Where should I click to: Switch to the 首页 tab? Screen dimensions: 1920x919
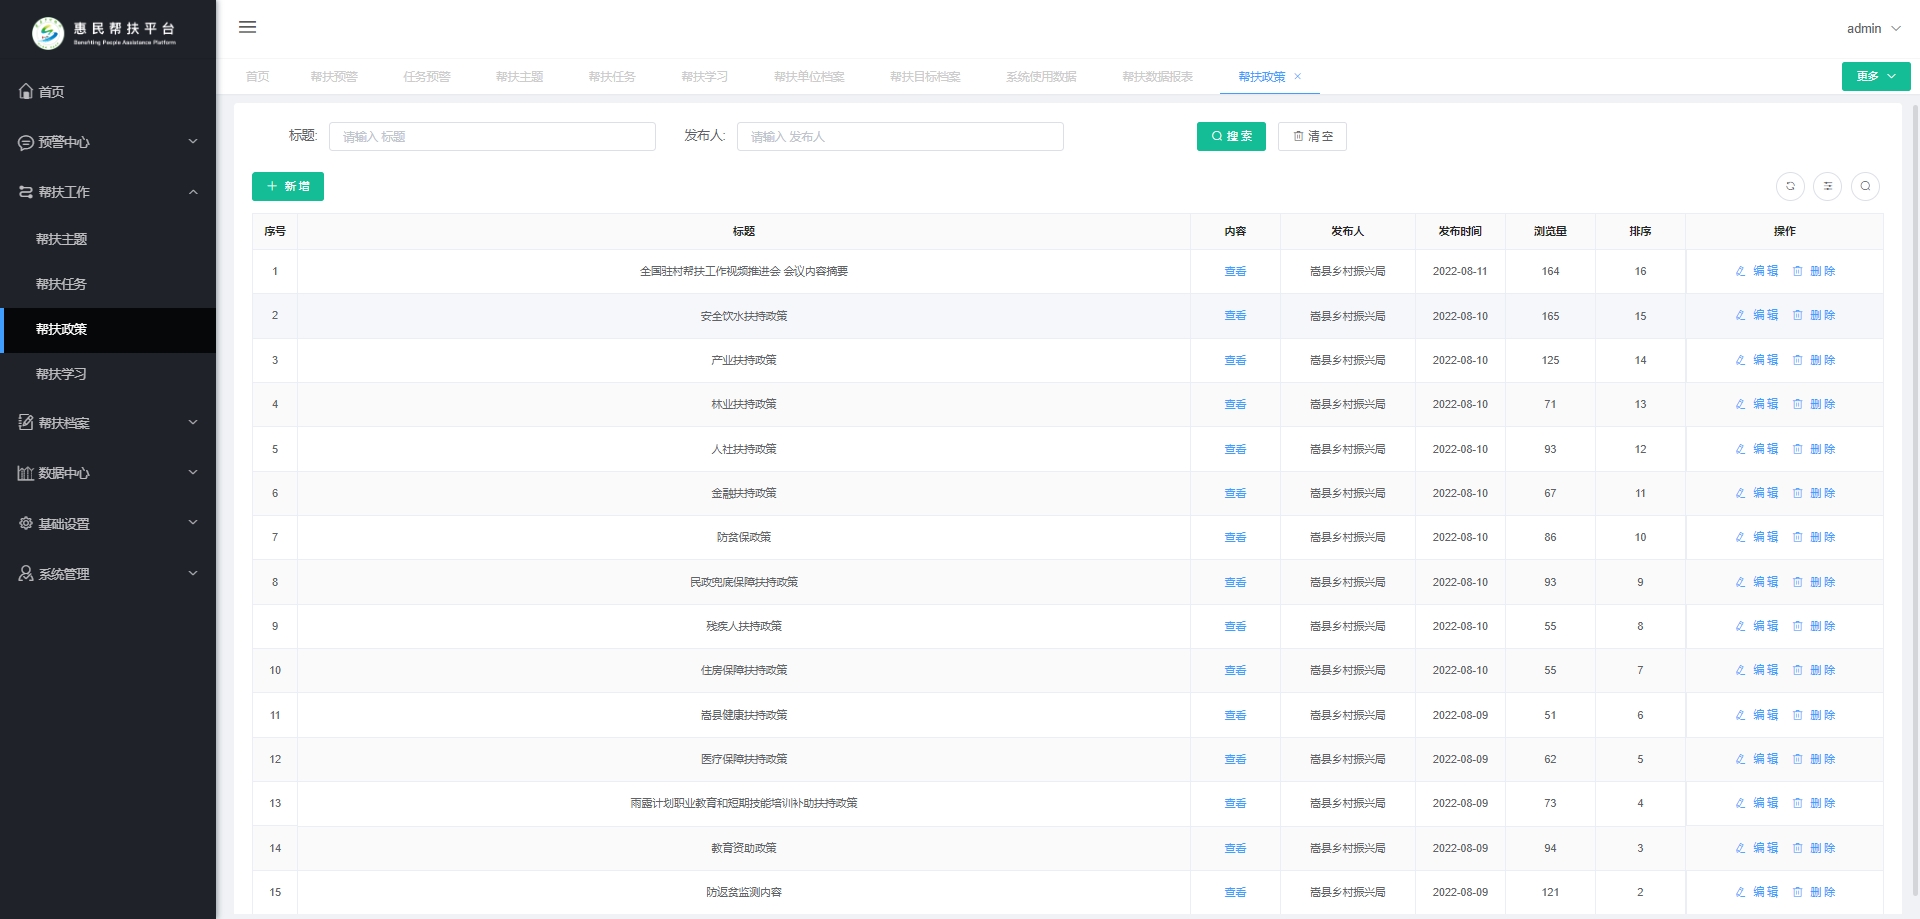click(258, 76)
